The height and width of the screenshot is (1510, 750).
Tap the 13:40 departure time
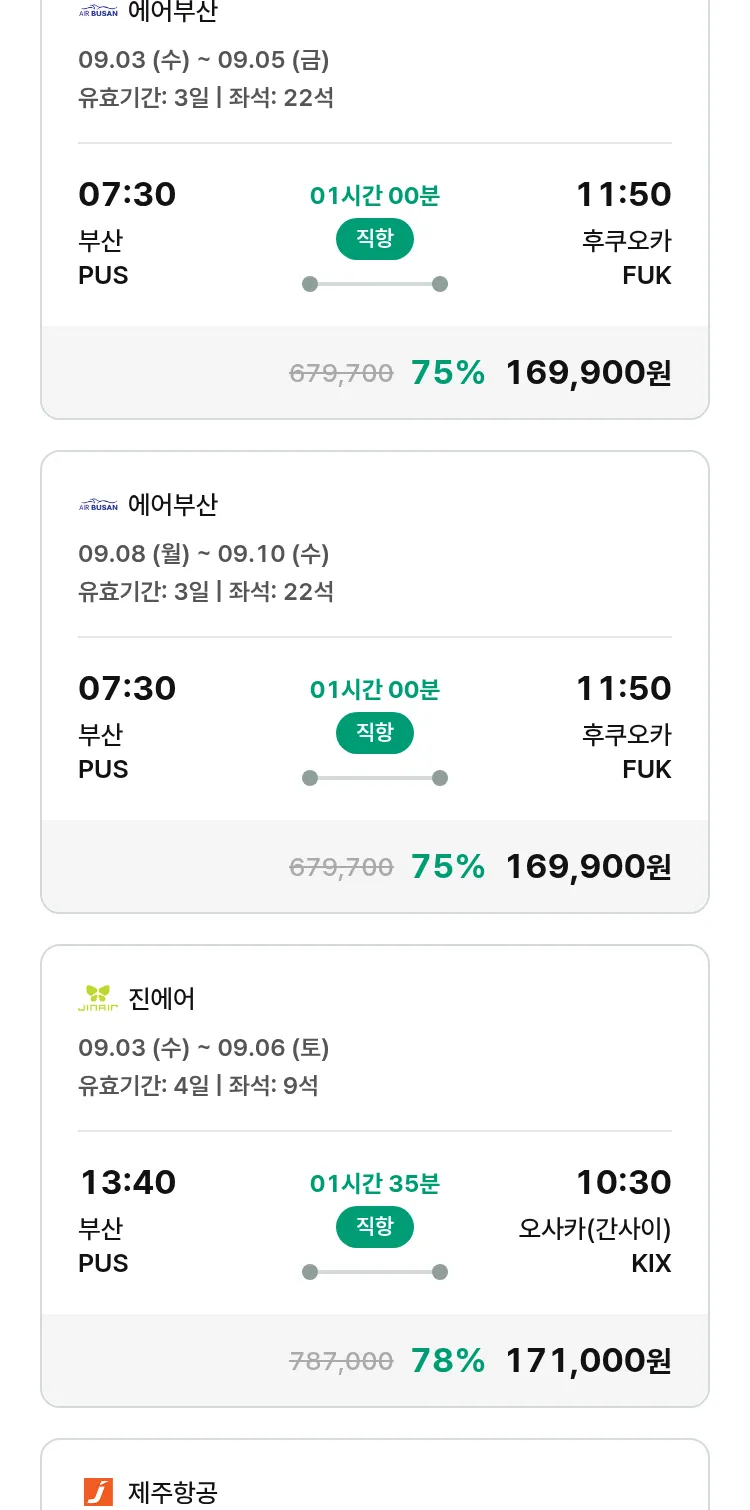pos(128,1183)
